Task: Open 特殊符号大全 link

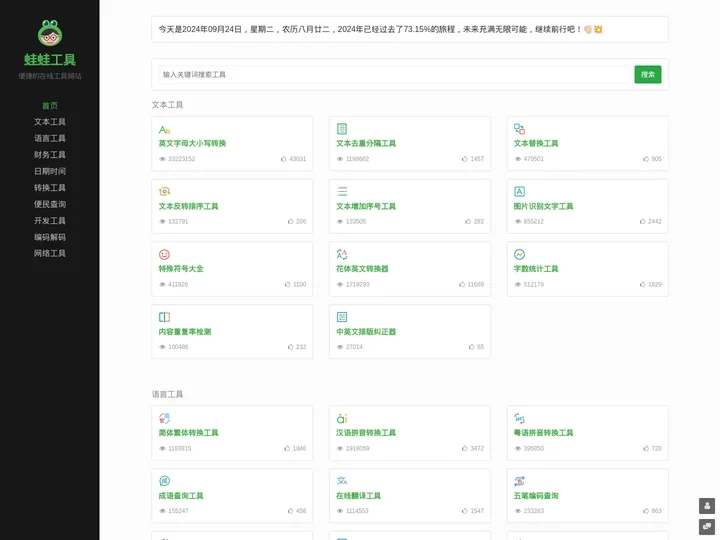Action: 181,269
